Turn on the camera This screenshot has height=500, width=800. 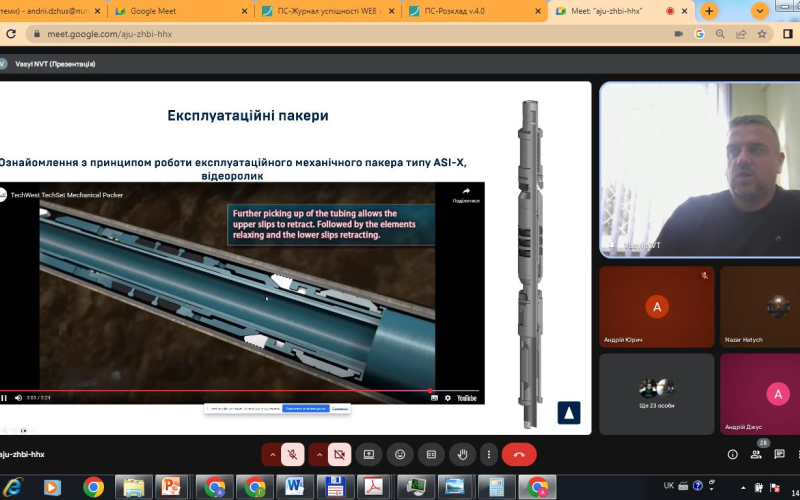click(x=339, y=454)
